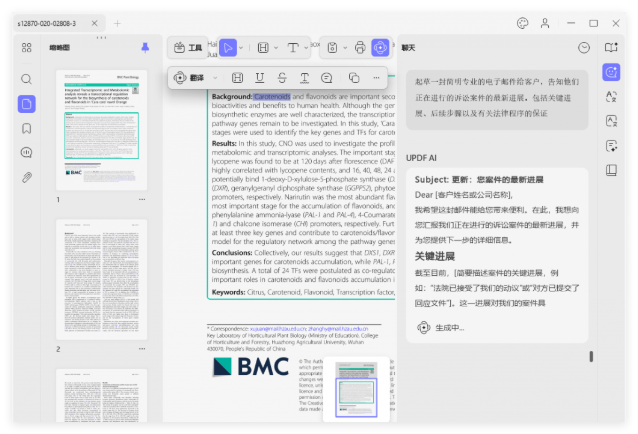This screenshot has height=434, width=638.
Task: Open the user account icon
Action: (545, 23)
